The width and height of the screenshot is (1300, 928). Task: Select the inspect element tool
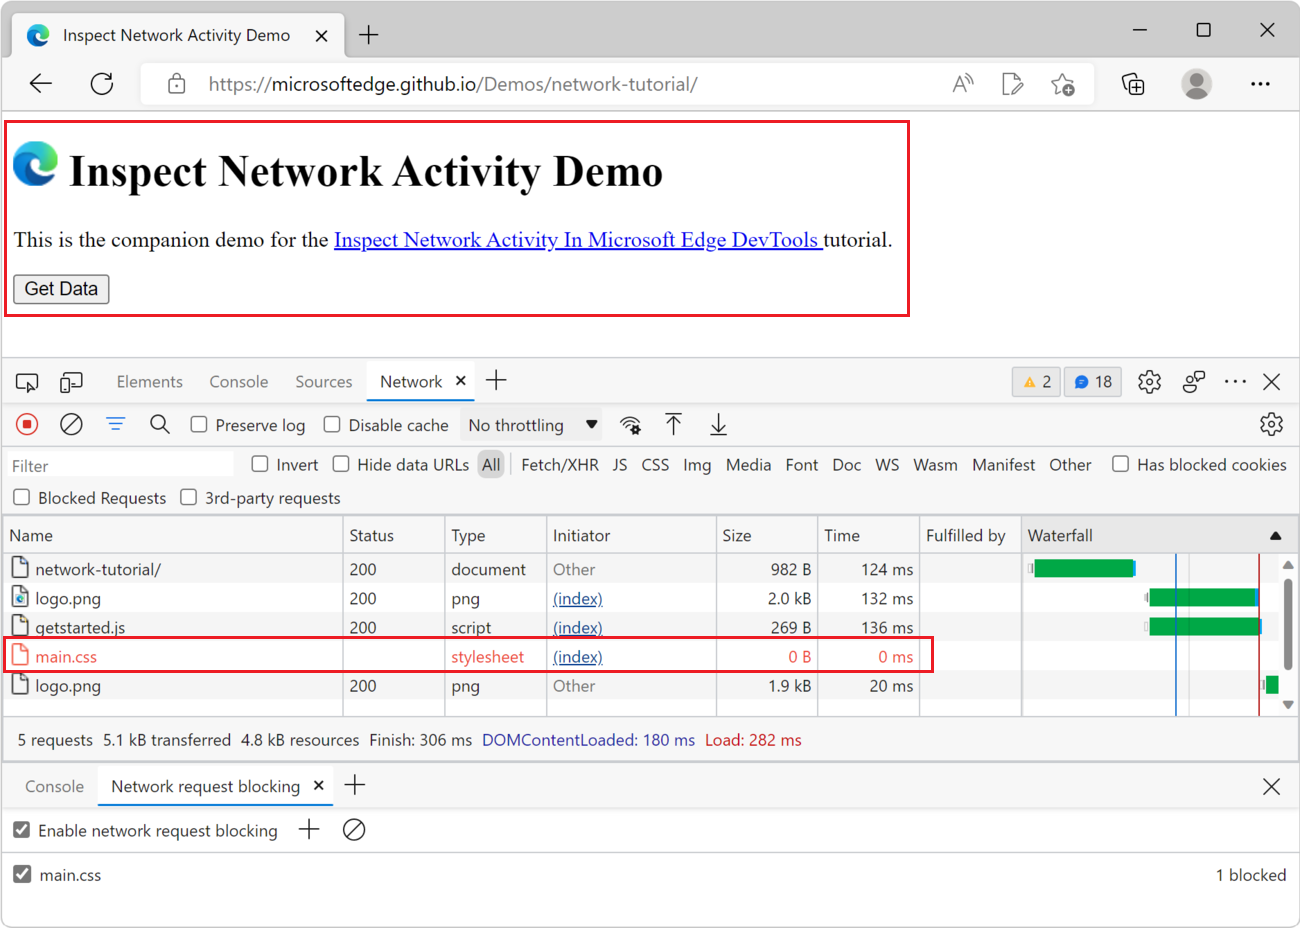click(x=27, y=382)
